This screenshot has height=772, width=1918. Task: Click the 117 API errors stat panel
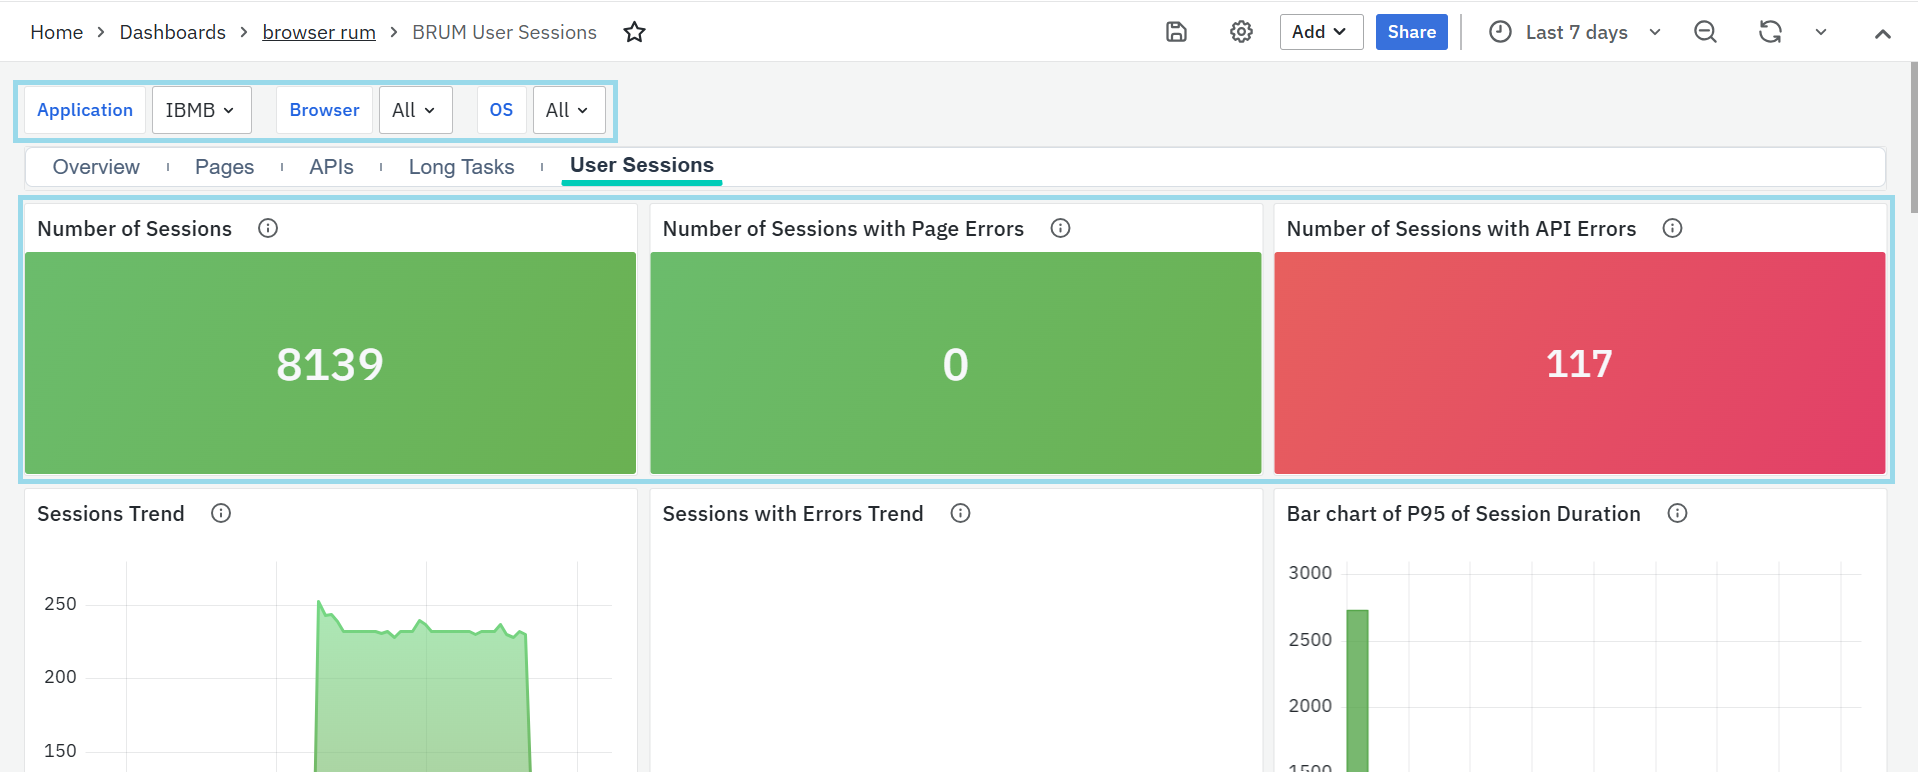(1579, 363)
